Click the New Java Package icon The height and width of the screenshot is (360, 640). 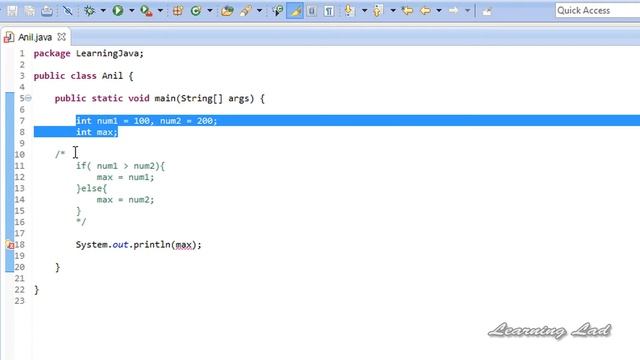[x=178, y=11]
